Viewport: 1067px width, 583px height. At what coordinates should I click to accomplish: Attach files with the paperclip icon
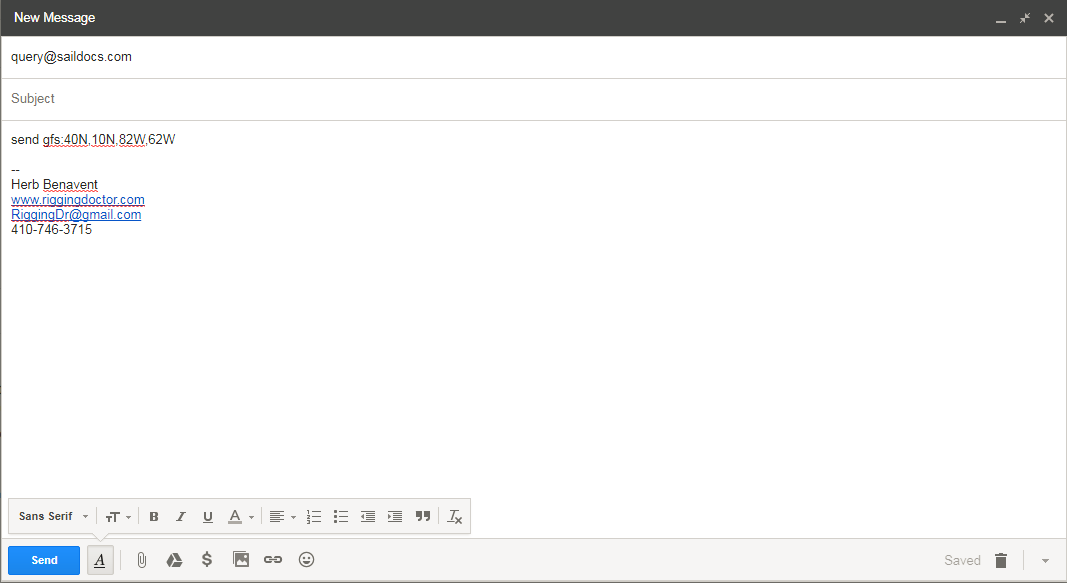pyautogui.click(x=142, y=560)
